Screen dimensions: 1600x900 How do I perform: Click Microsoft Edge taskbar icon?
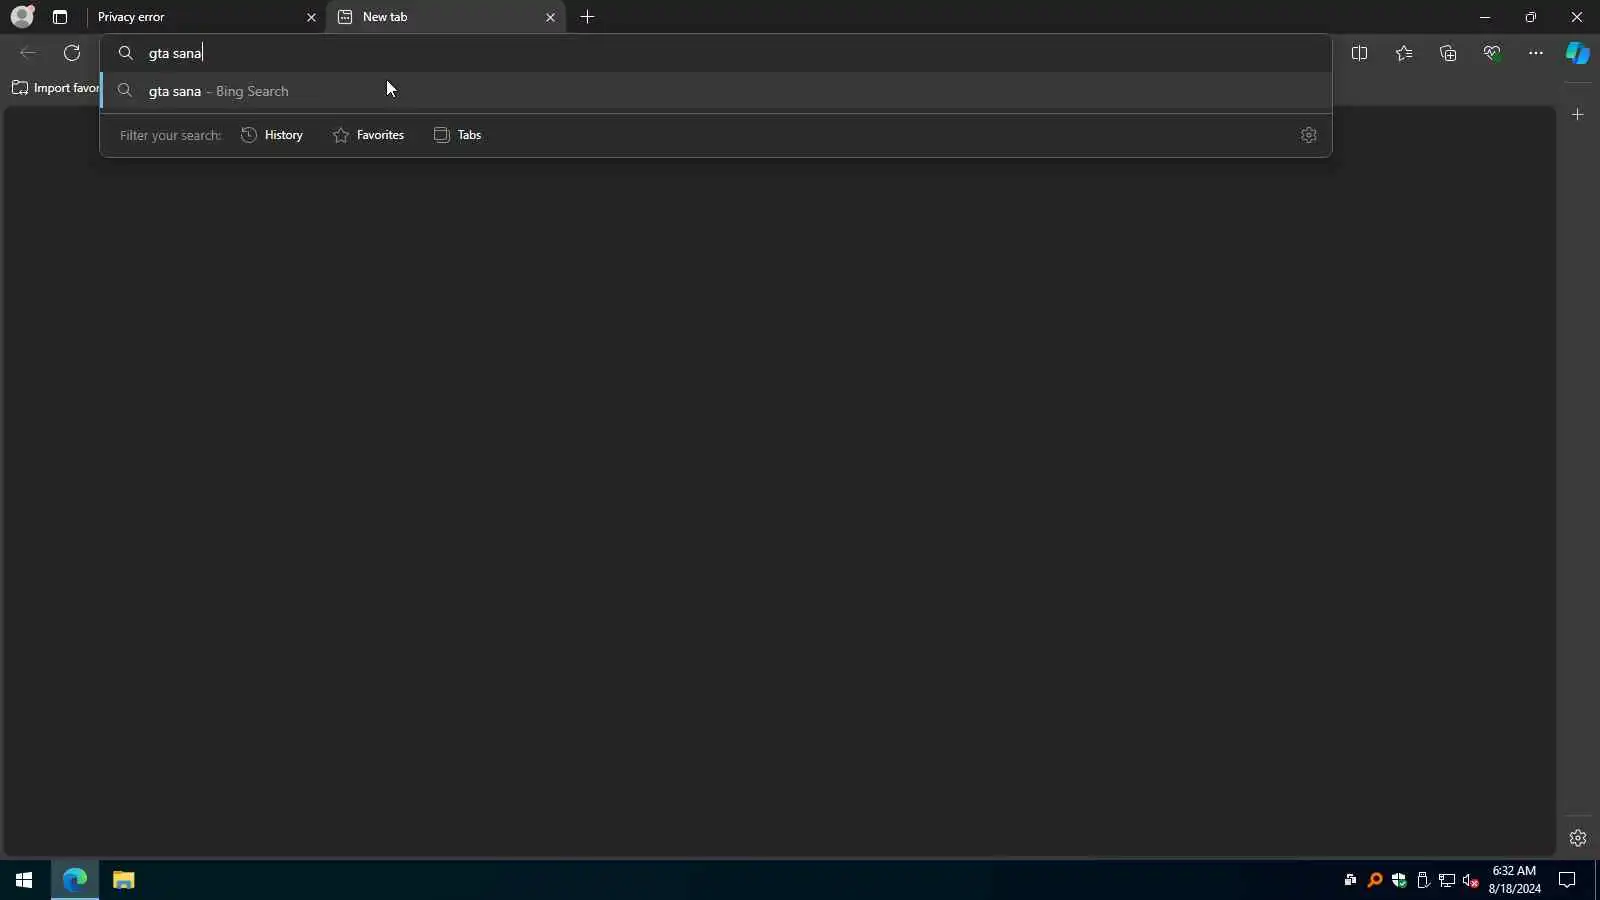[x=75, y=880]
